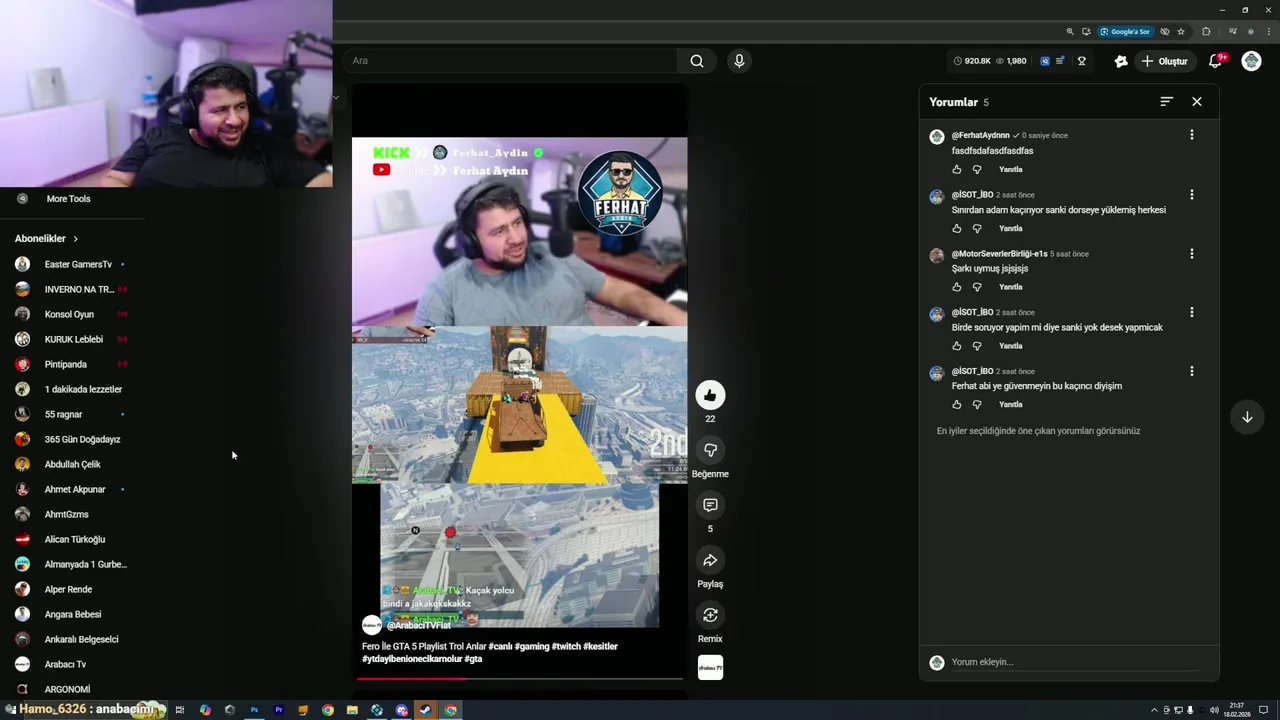Close the Yorumlar comments panel
The height and width of the screenshot is (720, 1280).
point(1197,101)
